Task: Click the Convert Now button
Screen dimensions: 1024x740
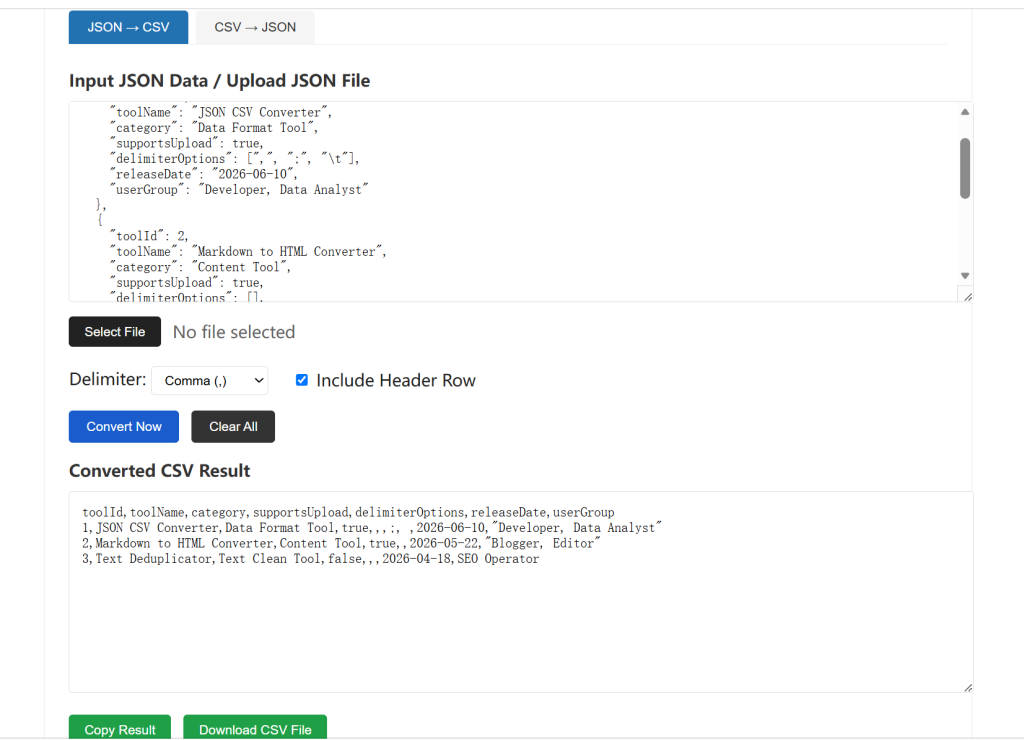Action: point(124,426)
